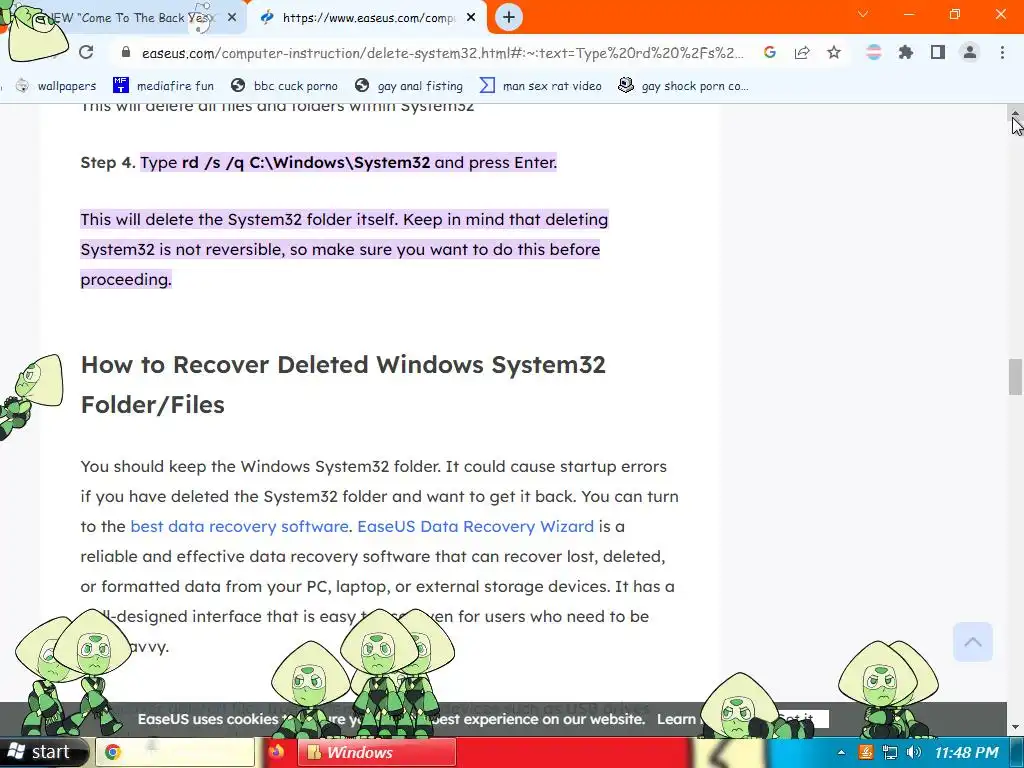Close the easeus.com tab
The height and width of the screenshot is (768, 1024).
(471, 18)
